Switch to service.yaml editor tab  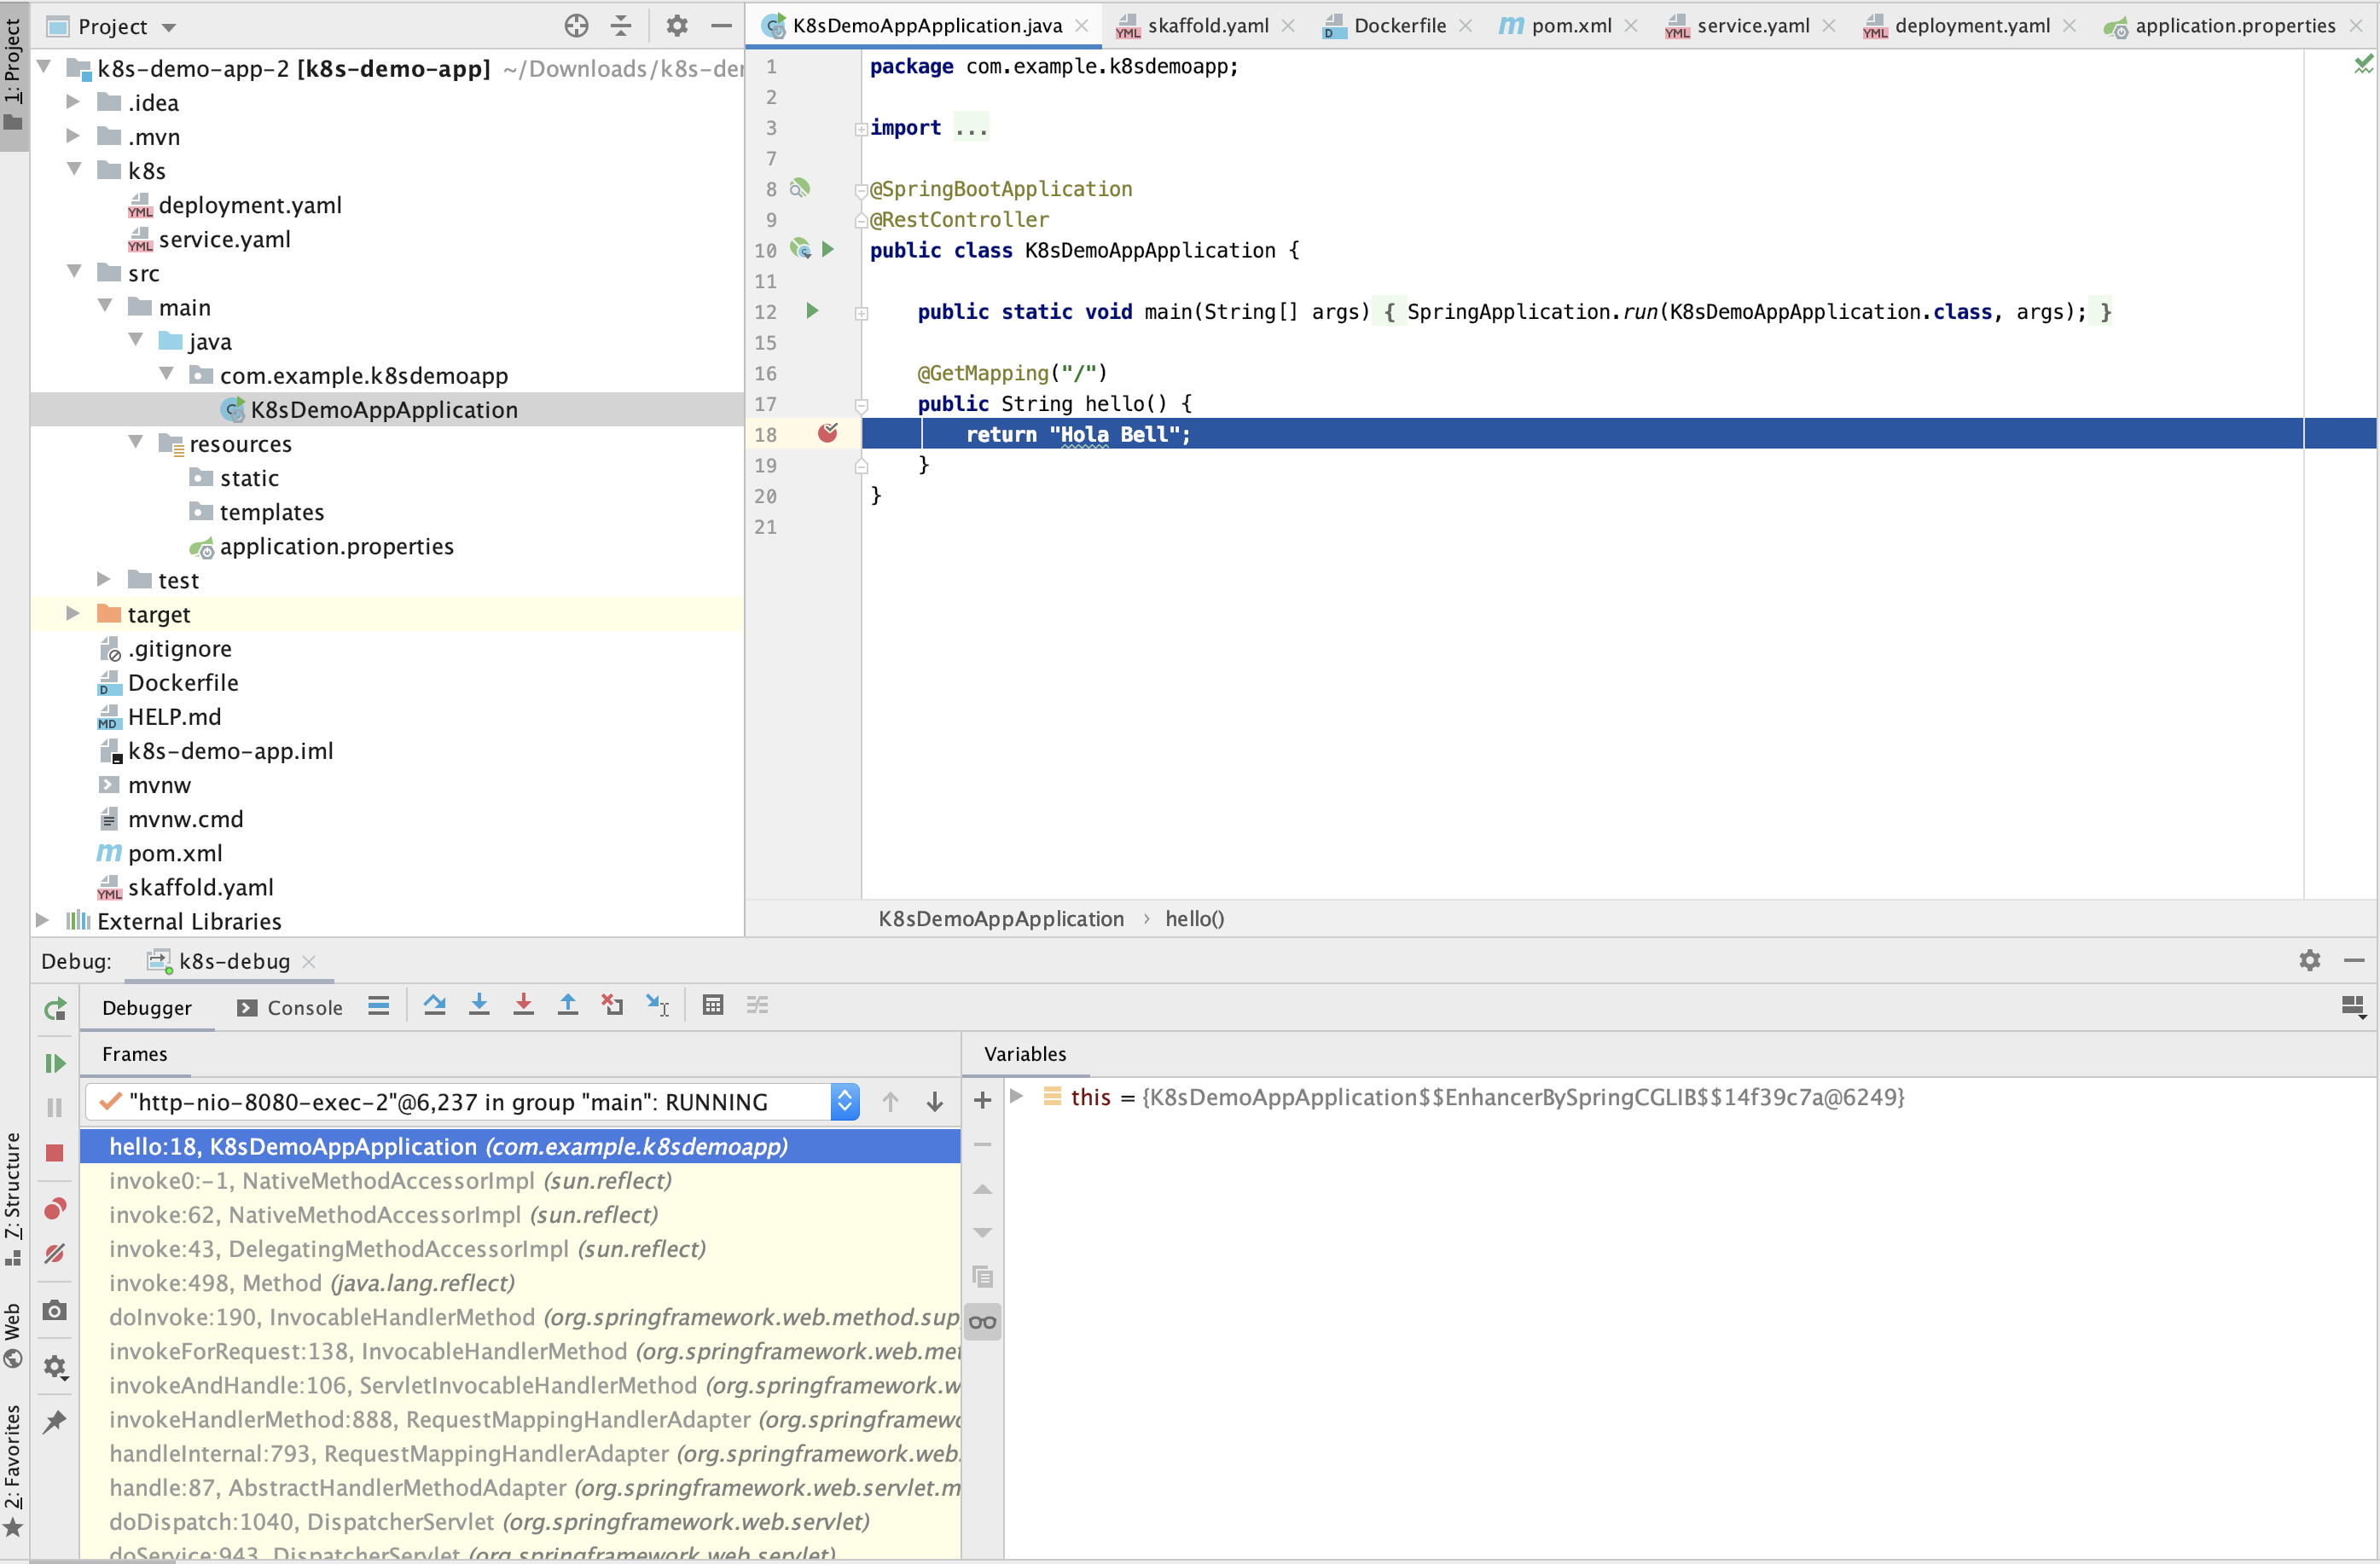coord(1752,26)
